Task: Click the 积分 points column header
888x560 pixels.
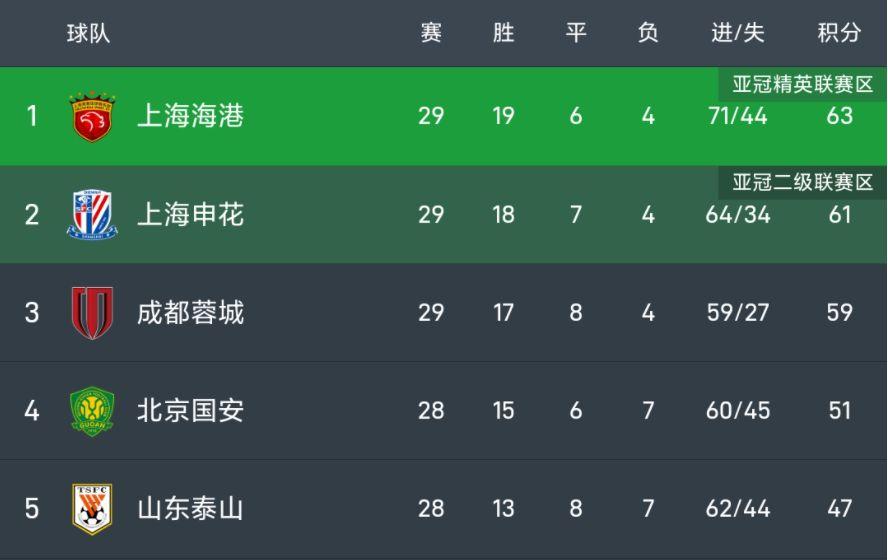Action: pyautogui.click(x=839, y=33)
